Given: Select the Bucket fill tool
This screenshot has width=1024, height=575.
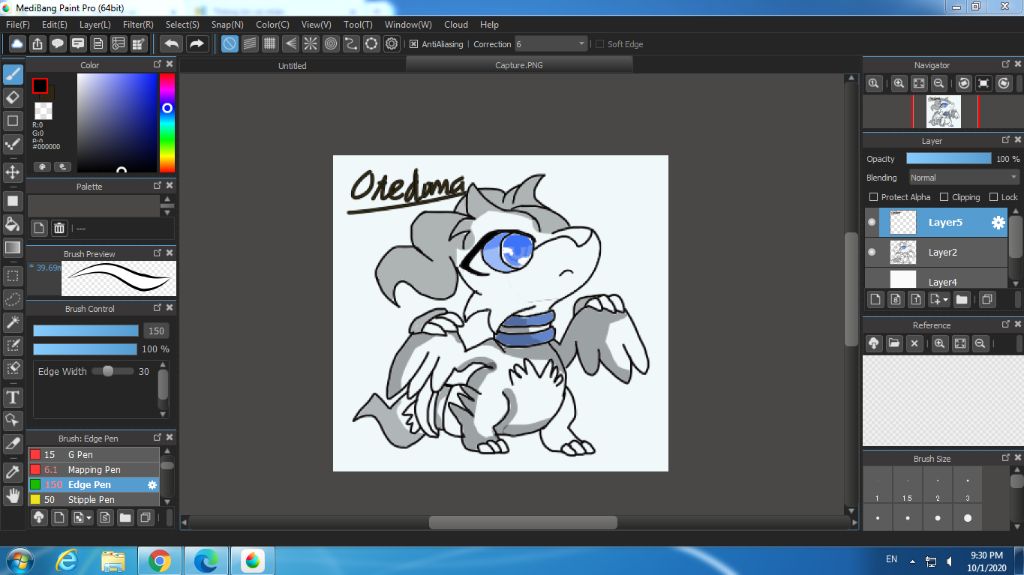Looking at the screenshot, I should click(x=12, y=224).
